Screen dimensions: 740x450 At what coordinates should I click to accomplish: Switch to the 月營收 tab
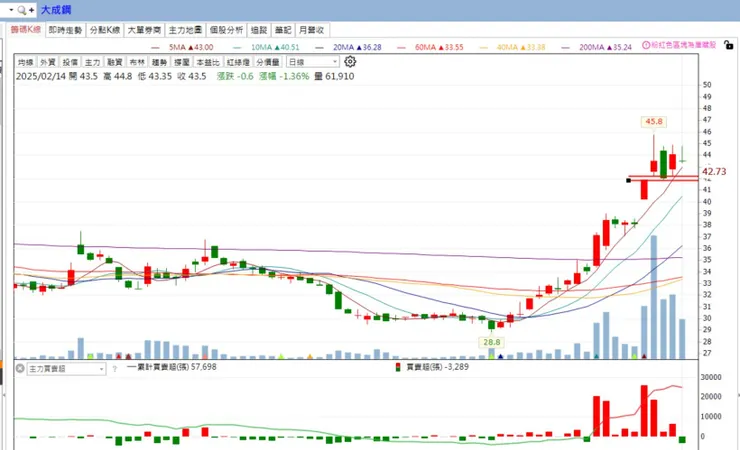(311, 30)
